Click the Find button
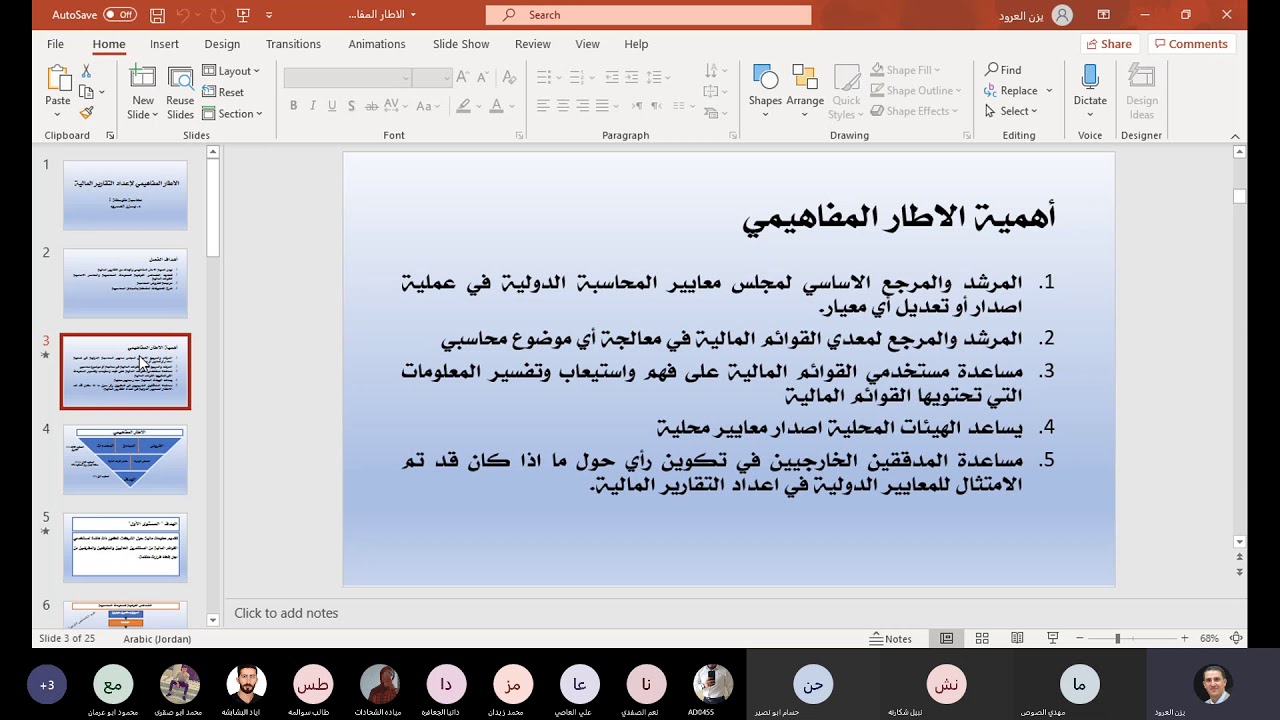 coord(1003,70)
